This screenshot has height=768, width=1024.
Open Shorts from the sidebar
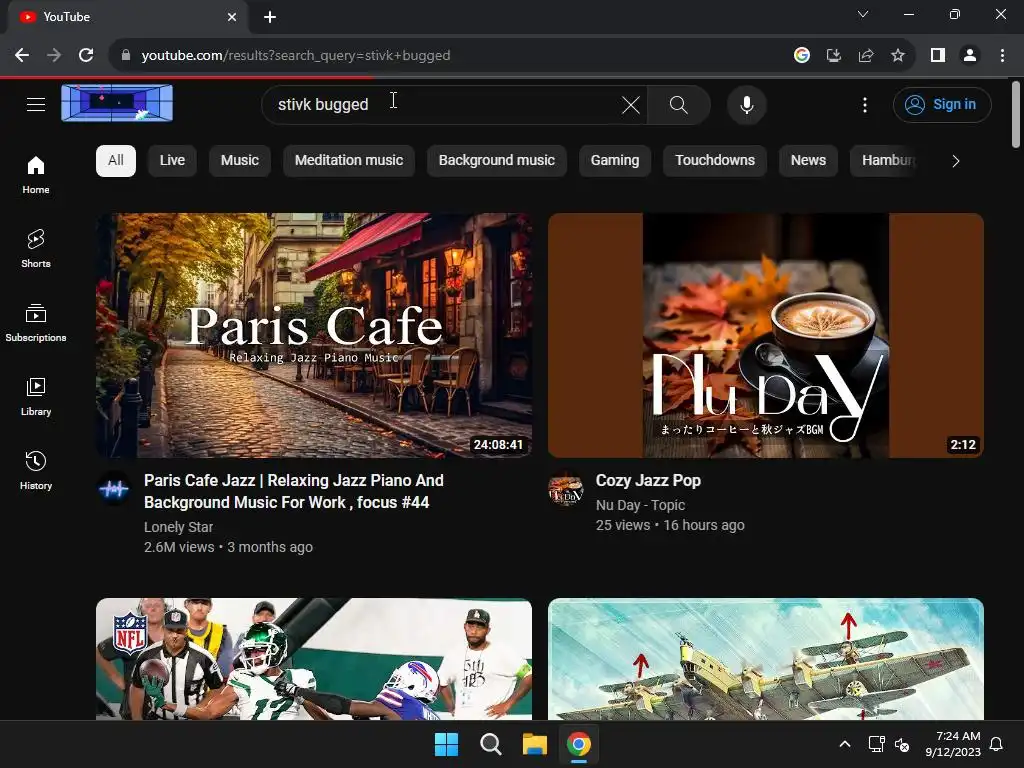(36, 248)
